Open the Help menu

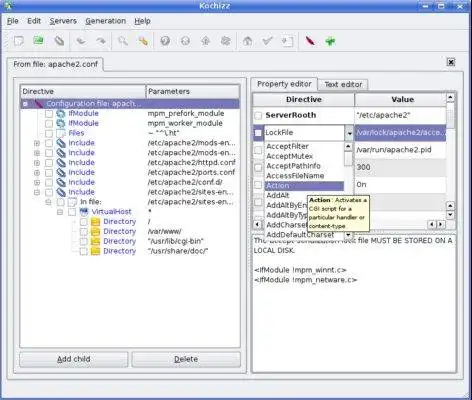pyautogui.click(x=142, y=21)
